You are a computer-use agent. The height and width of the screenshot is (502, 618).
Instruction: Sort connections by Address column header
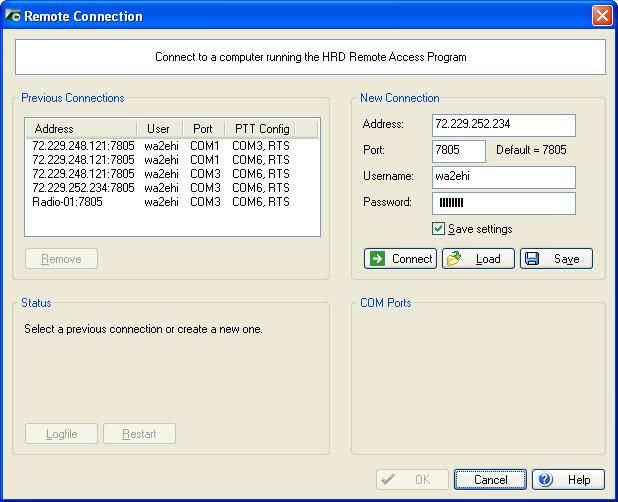pyautogui.click(x=80, y=129)
